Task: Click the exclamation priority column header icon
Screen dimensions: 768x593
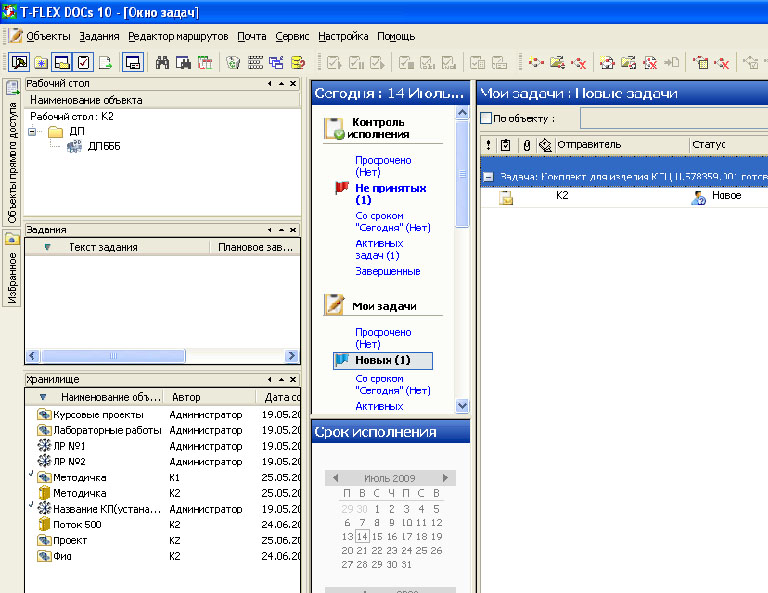Action: pyautogui.click(x=488, y=145)
